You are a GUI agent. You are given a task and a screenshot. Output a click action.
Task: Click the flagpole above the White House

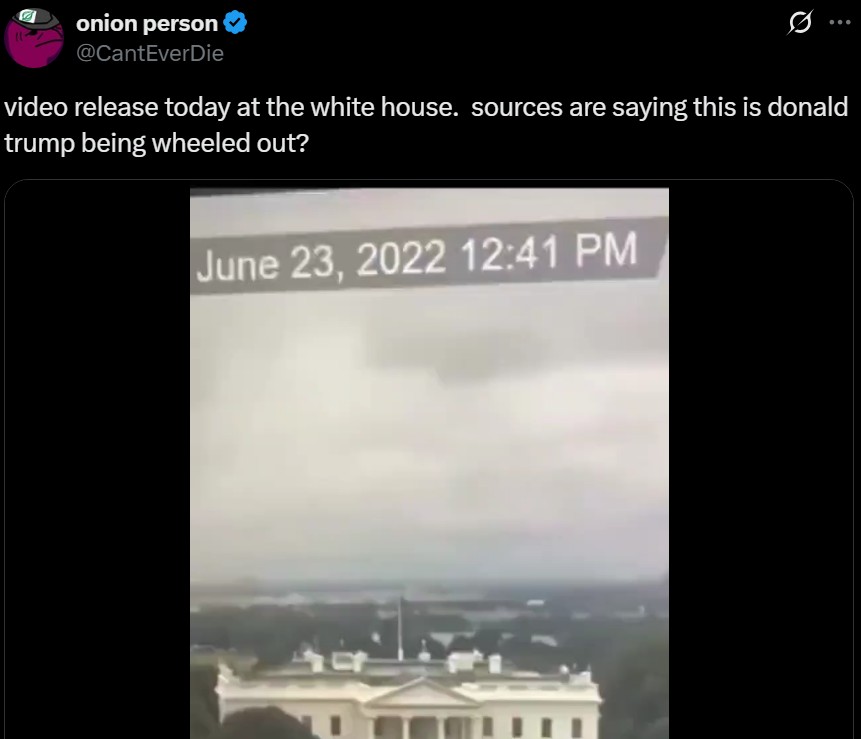(401, 629)
